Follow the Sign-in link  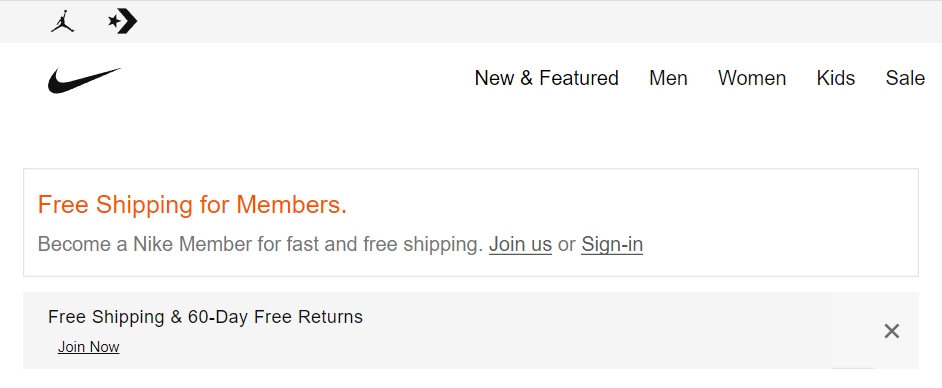[612, 244]
